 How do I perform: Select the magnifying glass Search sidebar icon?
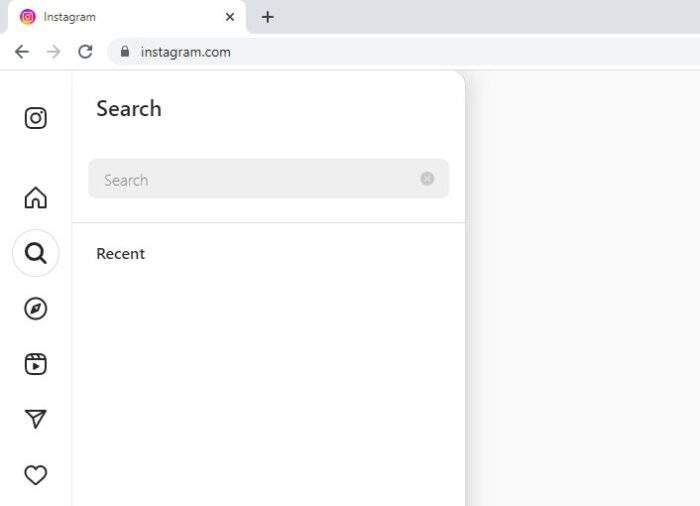(x=36, y=253)
